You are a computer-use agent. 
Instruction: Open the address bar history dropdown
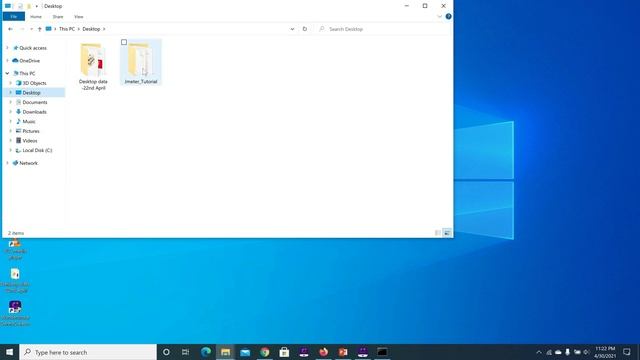pyautogui.click(x=292, y=29)
